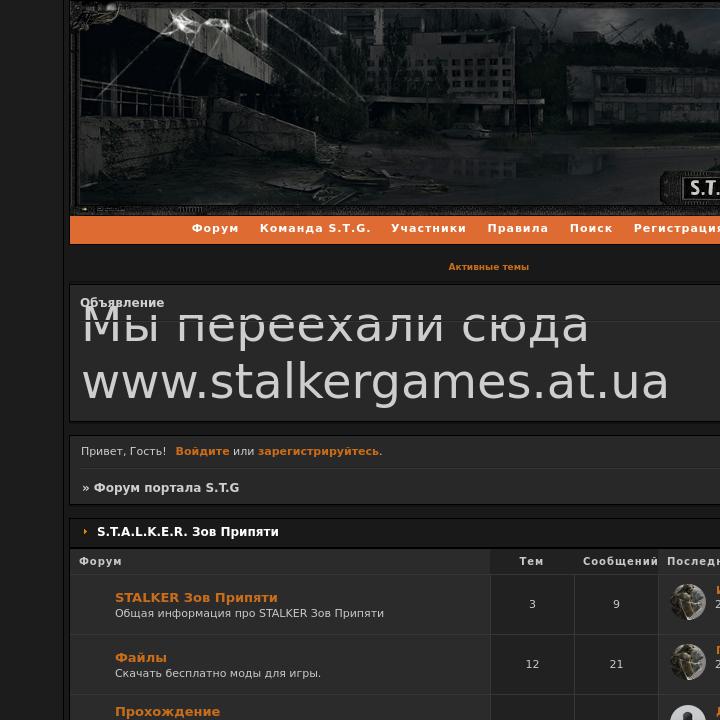Click the site header banner image
Image resolution: width=720 pixels, height=720 pixels.
395,107
